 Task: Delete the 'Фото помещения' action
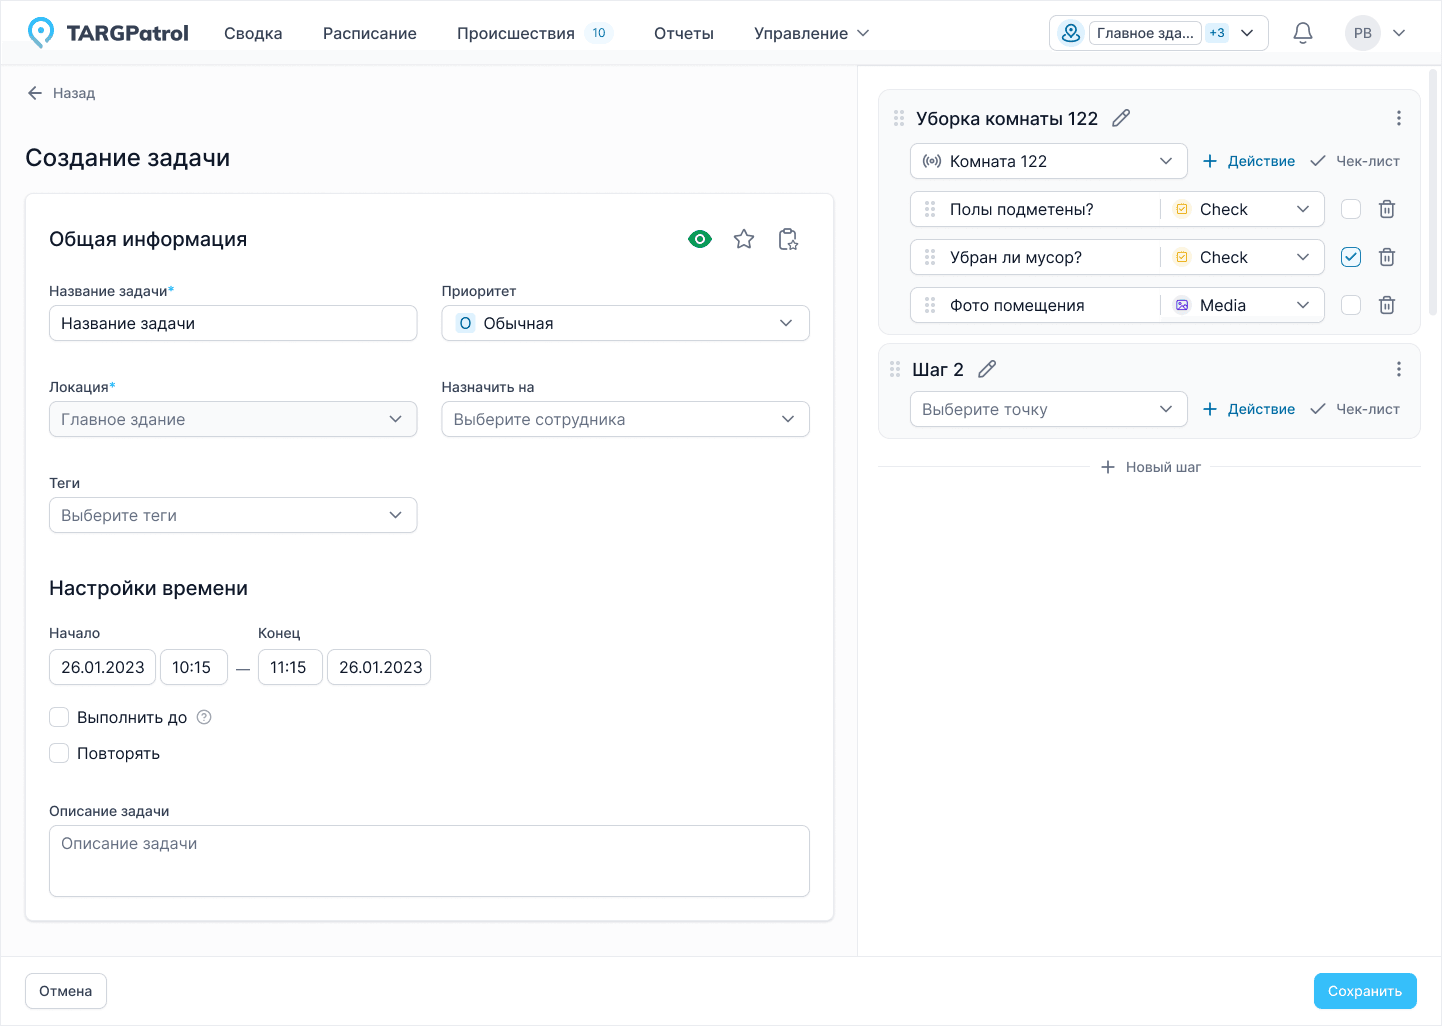pos(1387,305)
